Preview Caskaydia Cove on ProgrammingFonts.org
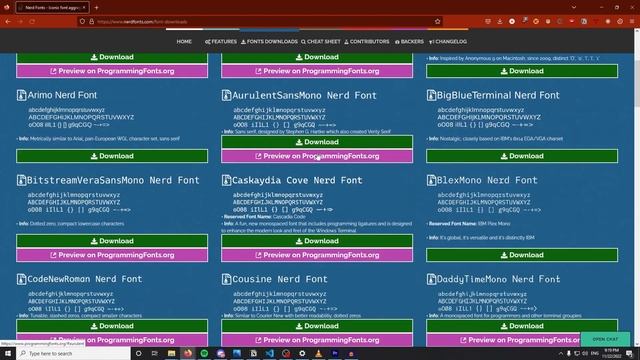 click(x=317, y=255)
